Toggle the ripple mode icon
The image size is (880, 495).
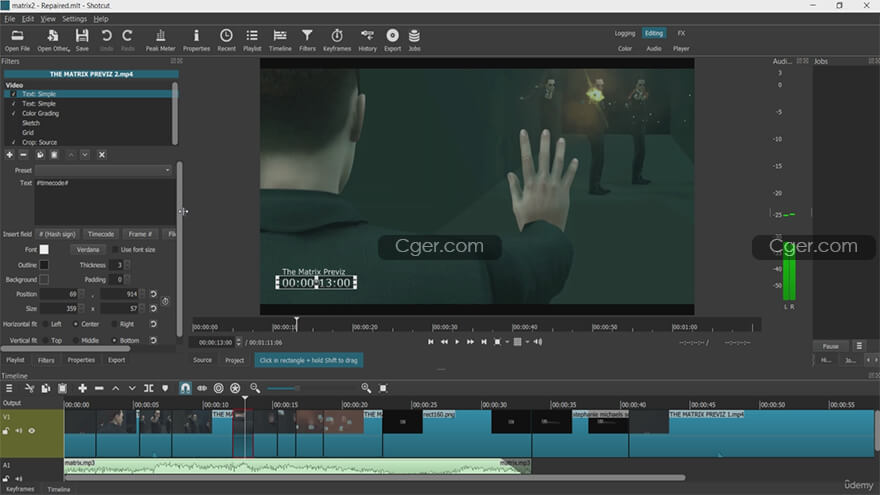[219, 388]
